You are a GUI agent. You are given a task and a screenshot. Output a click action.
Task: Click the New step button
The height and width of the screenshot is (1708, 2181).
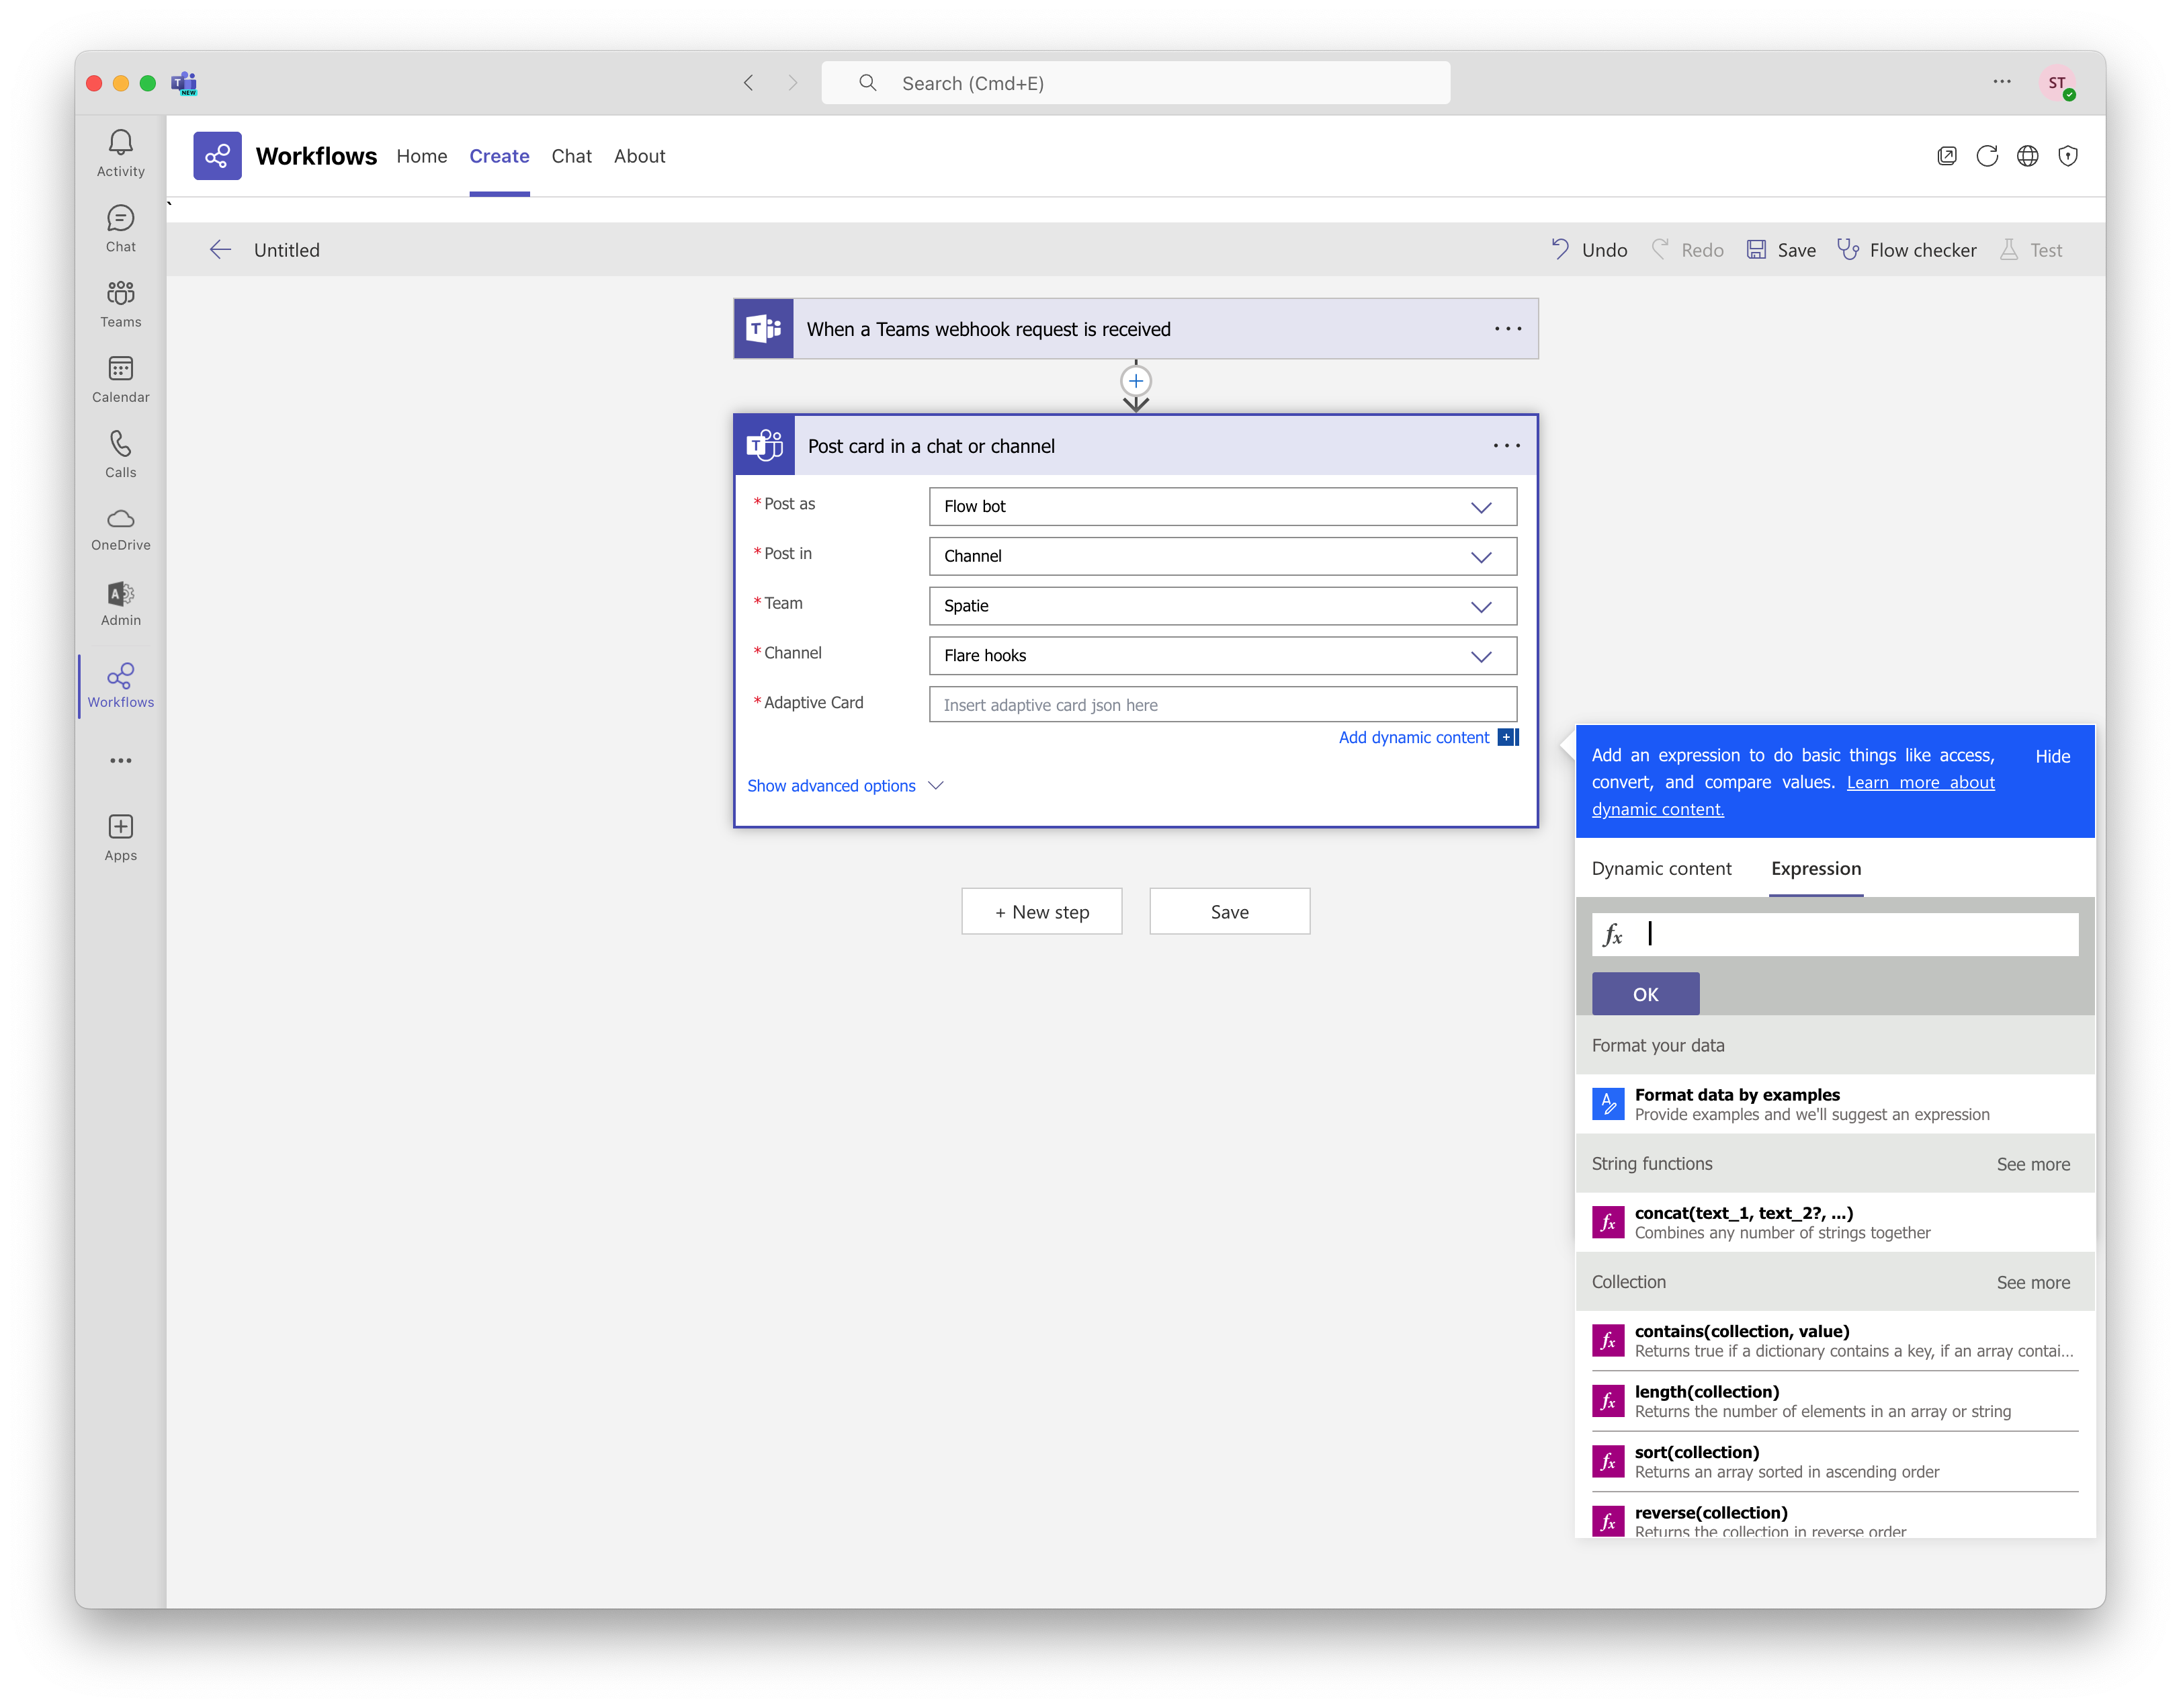[1041, 911]
